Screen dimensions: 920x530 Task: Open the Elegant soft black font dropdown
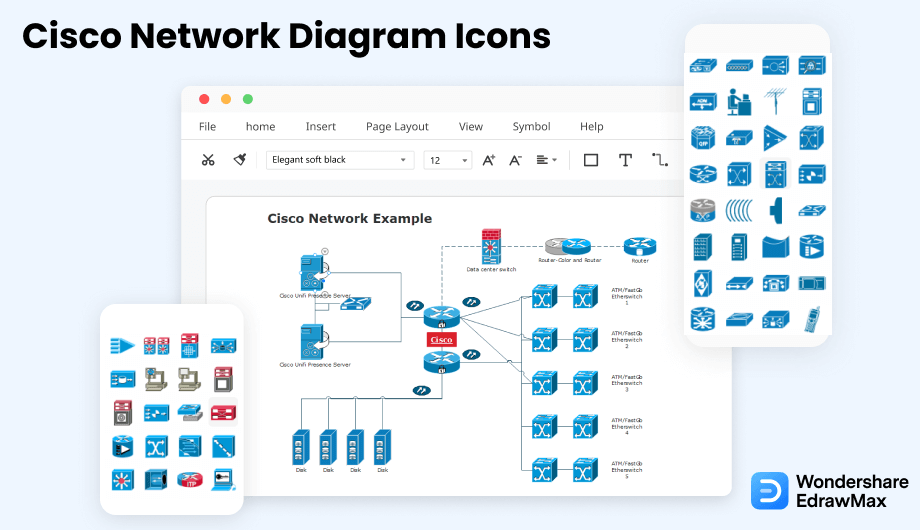(x=340, y=160)
